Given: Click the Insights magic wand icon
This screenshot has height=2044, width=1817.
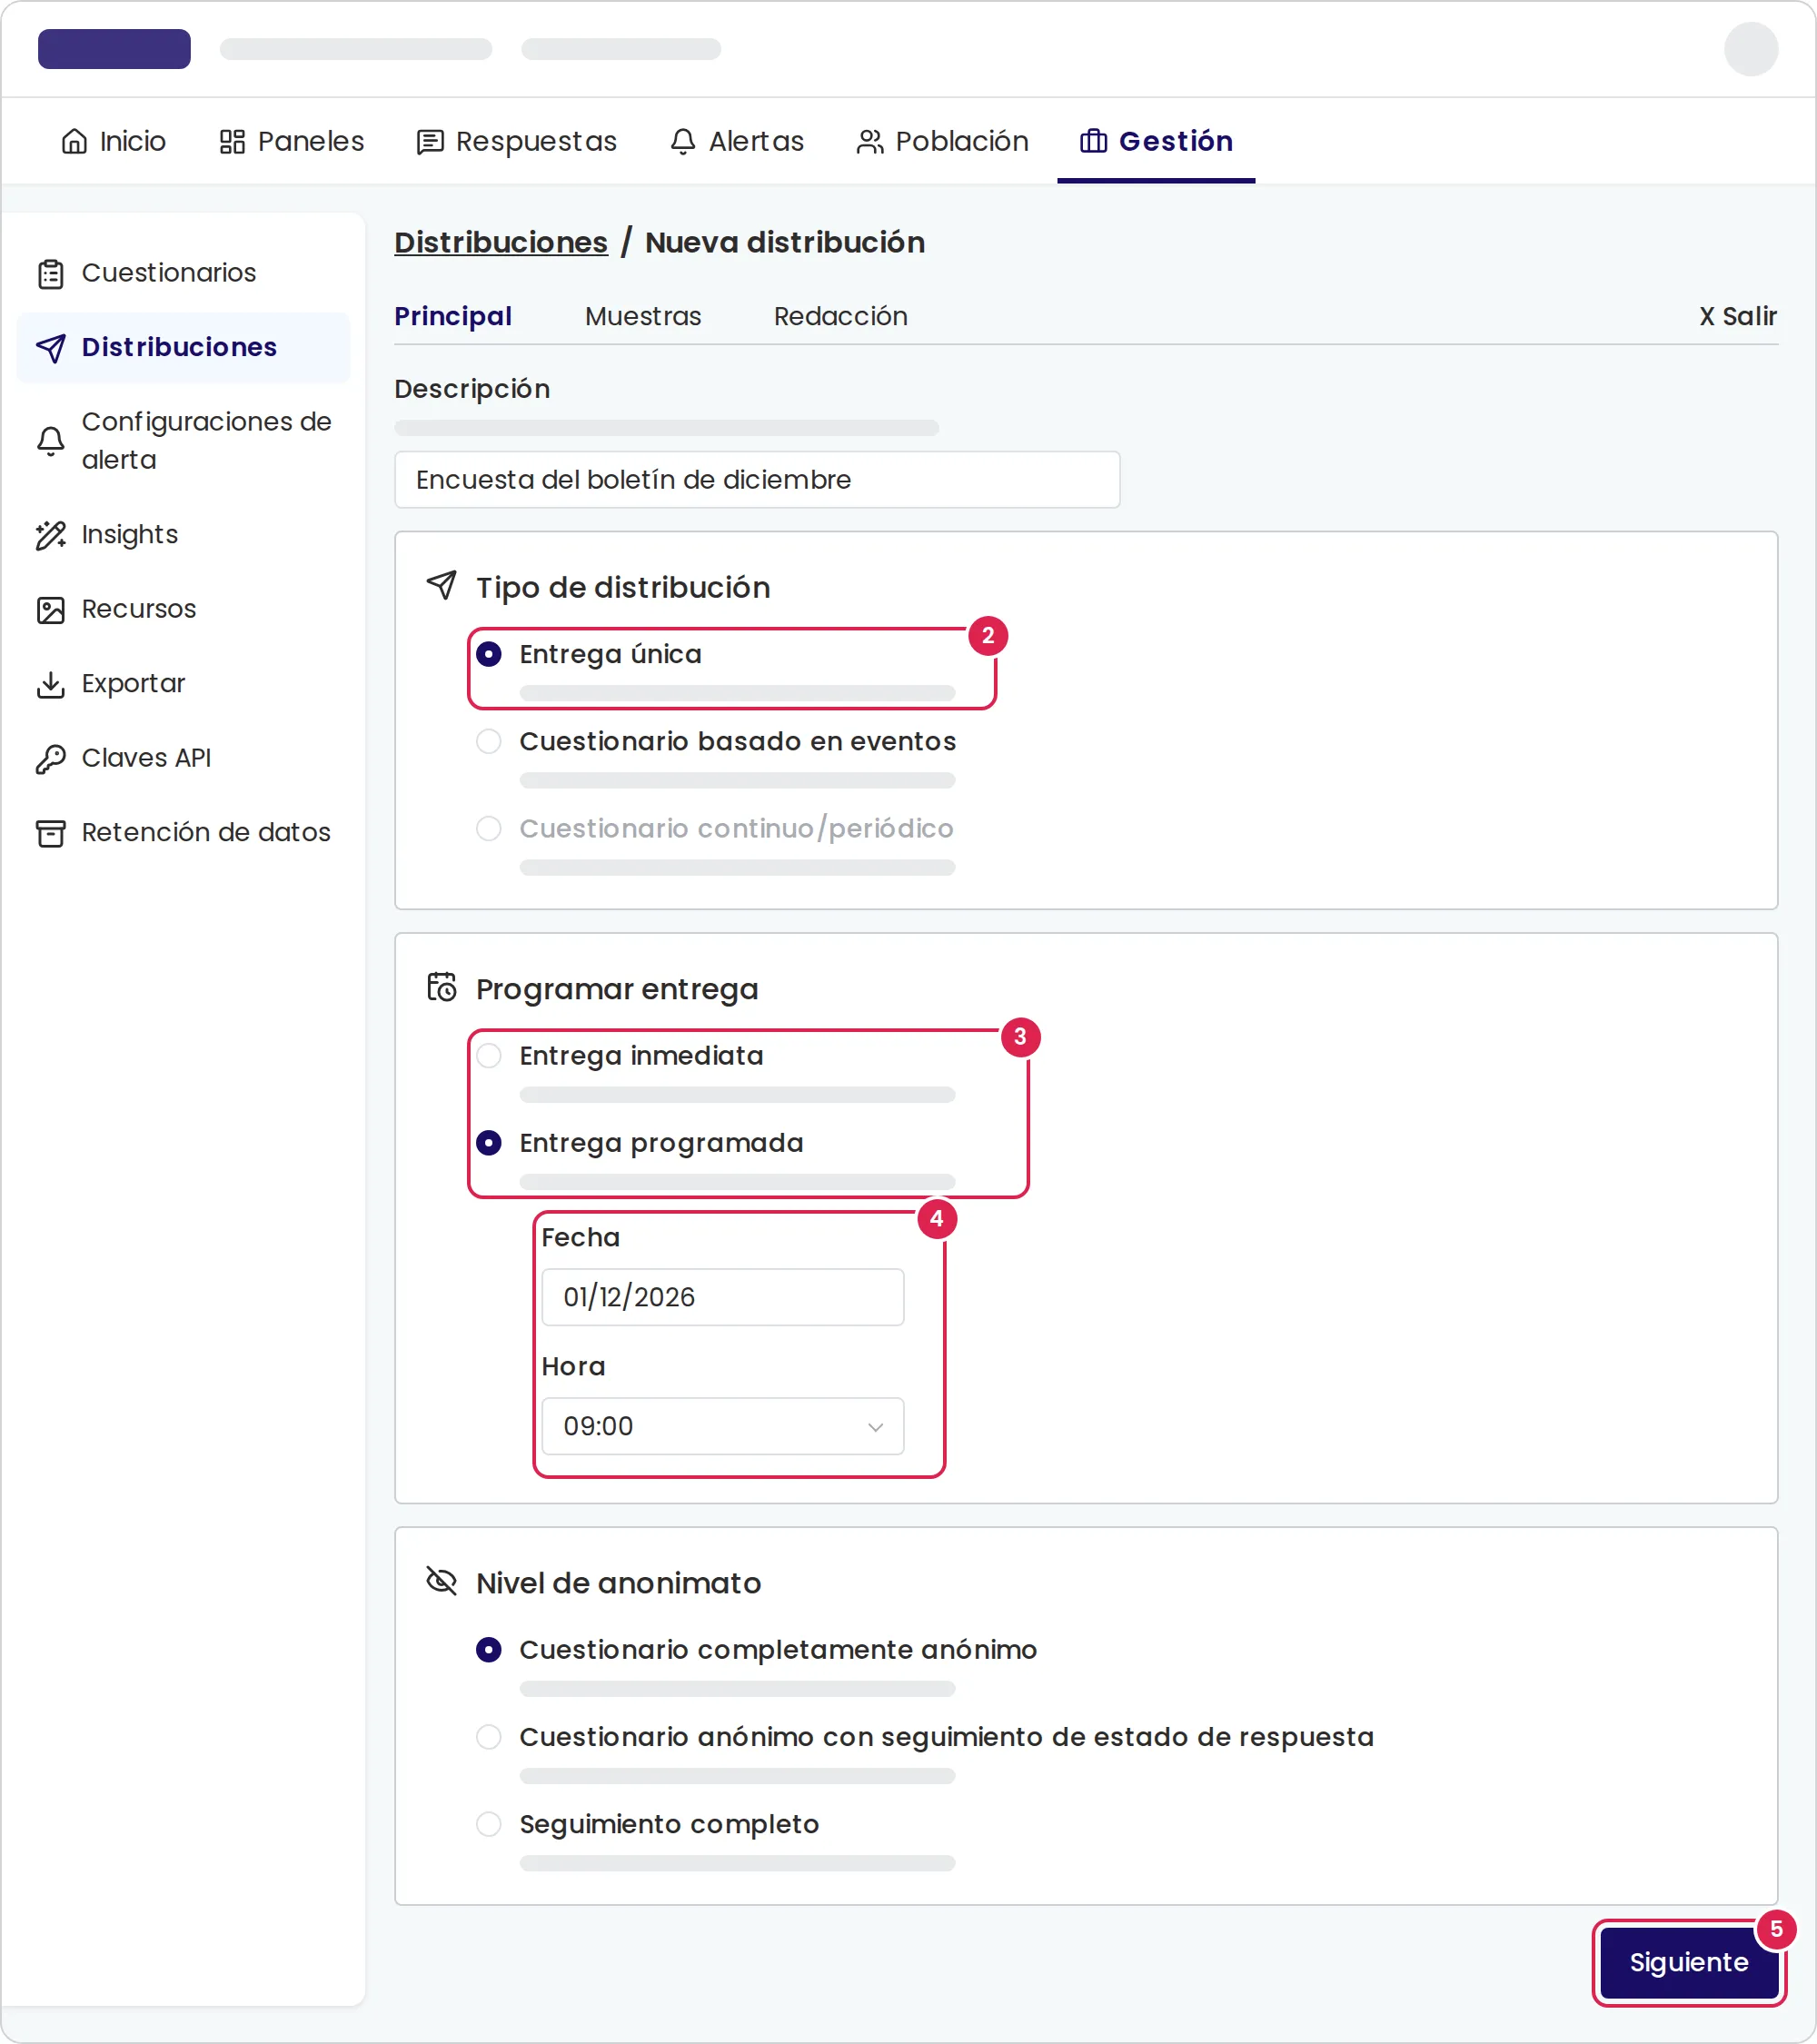Looking at the screenshot, I should point(51,535).
